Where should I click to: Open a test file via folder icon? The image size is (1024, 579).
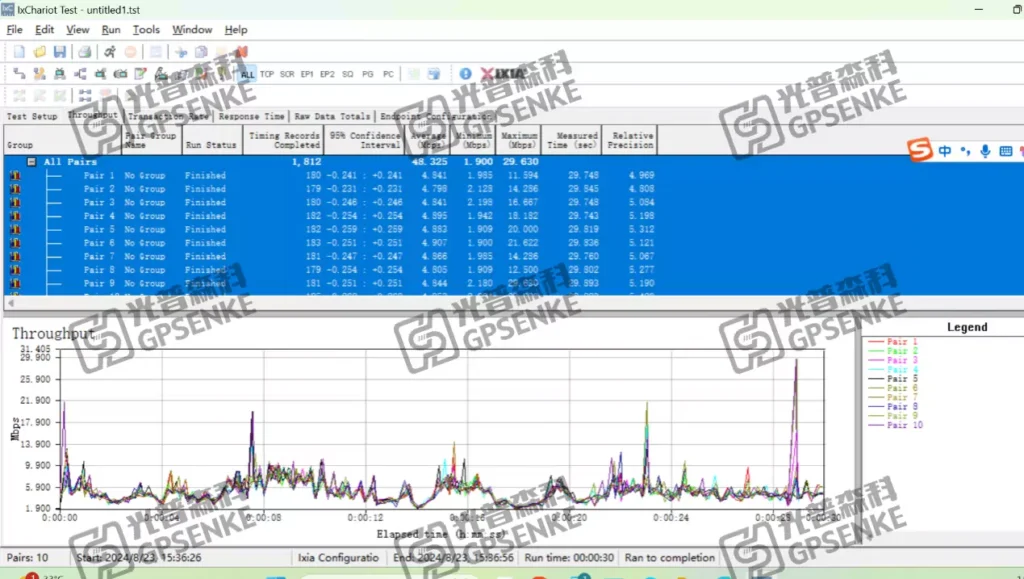(40, 52)
